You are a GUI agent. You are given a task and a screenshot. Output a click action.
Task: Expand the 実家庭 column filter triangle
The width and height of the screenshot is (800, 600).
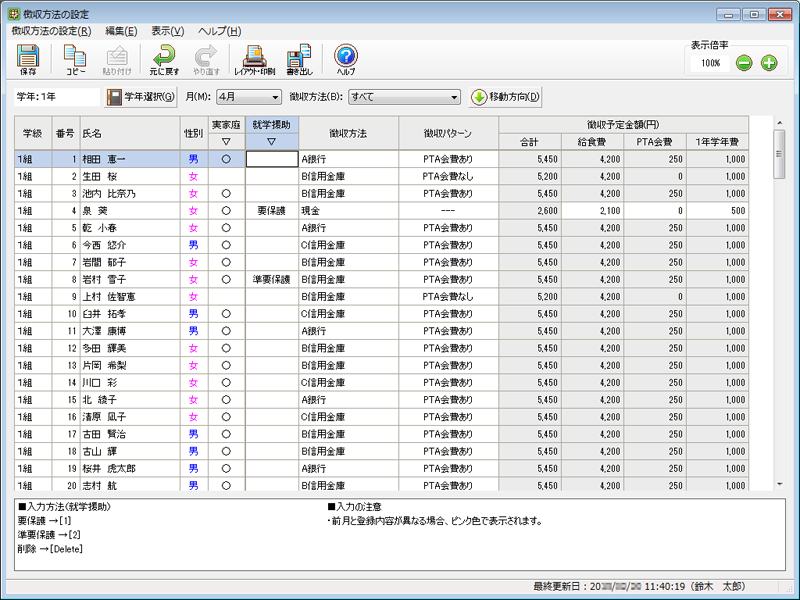[x=227, y=142]
